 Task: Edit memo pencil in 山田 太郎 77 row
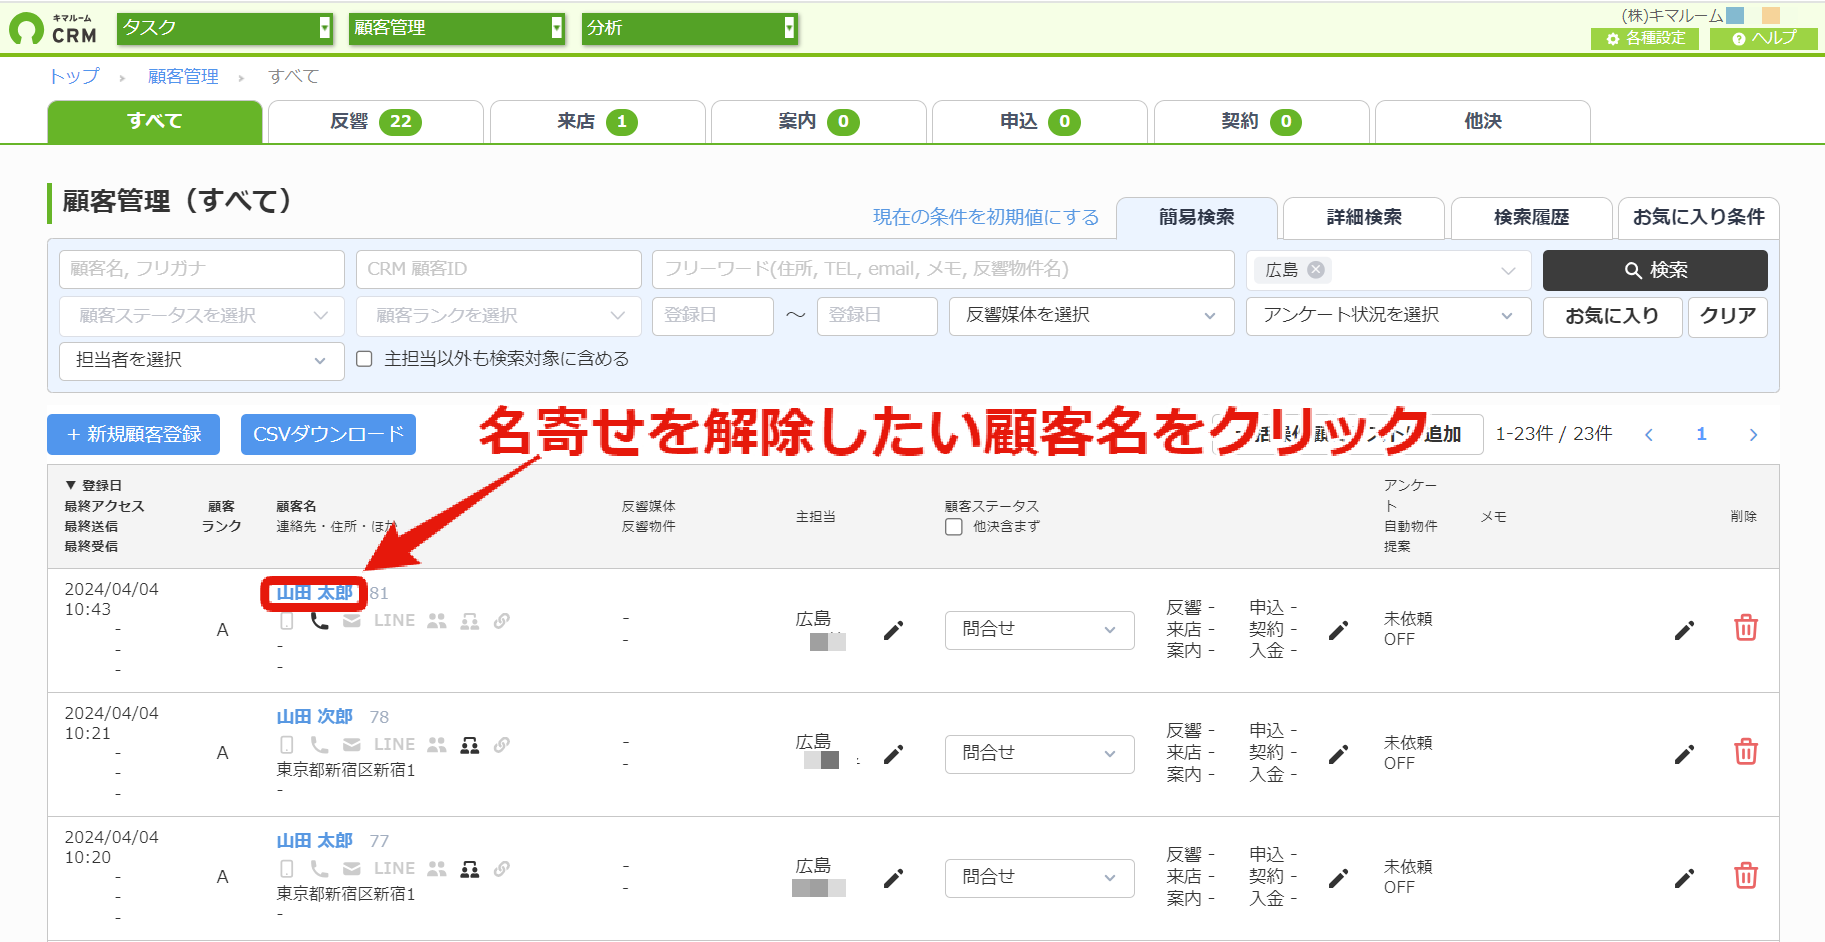click(1684, 878)
